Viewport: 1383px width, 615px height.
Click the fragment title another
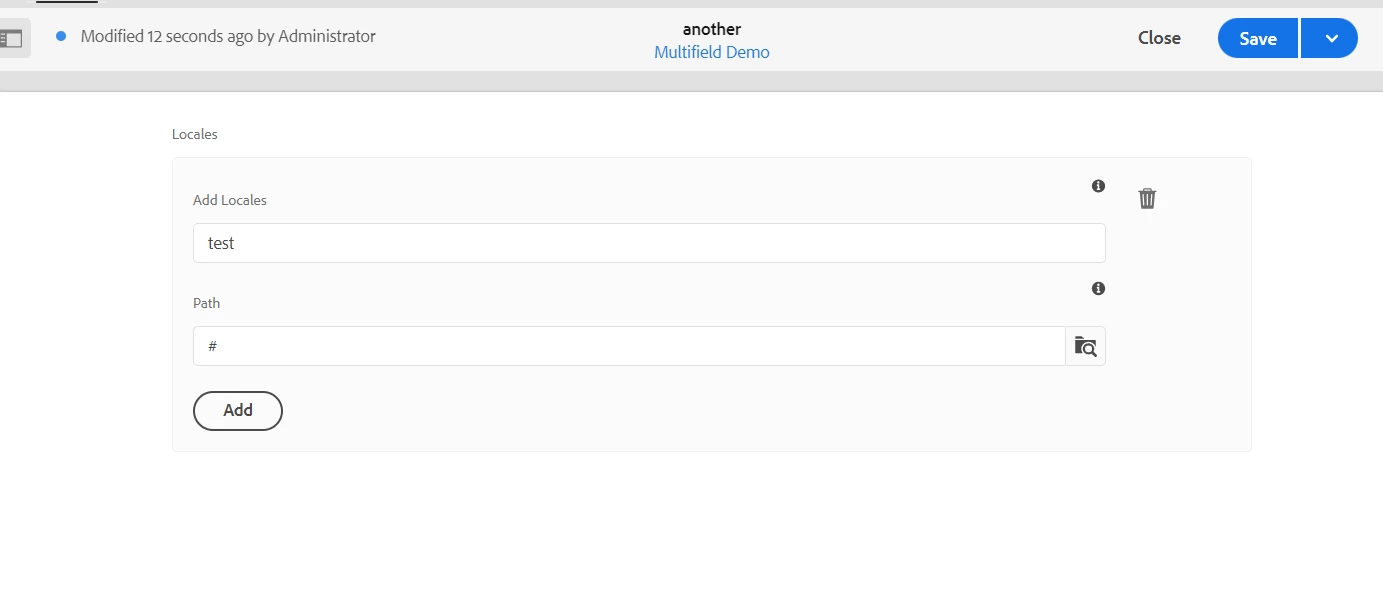(x=712, y=29)
